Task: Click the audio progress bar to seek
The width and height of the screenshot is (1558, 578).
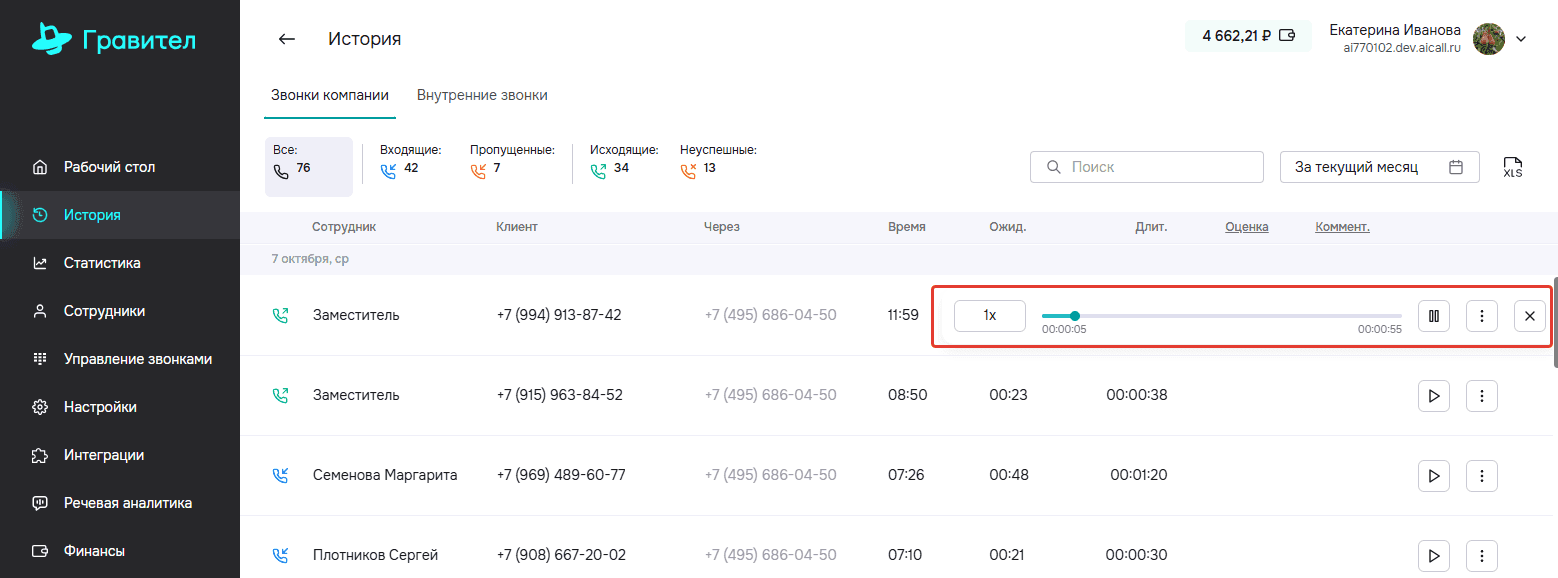Action: click(1222, 316)
